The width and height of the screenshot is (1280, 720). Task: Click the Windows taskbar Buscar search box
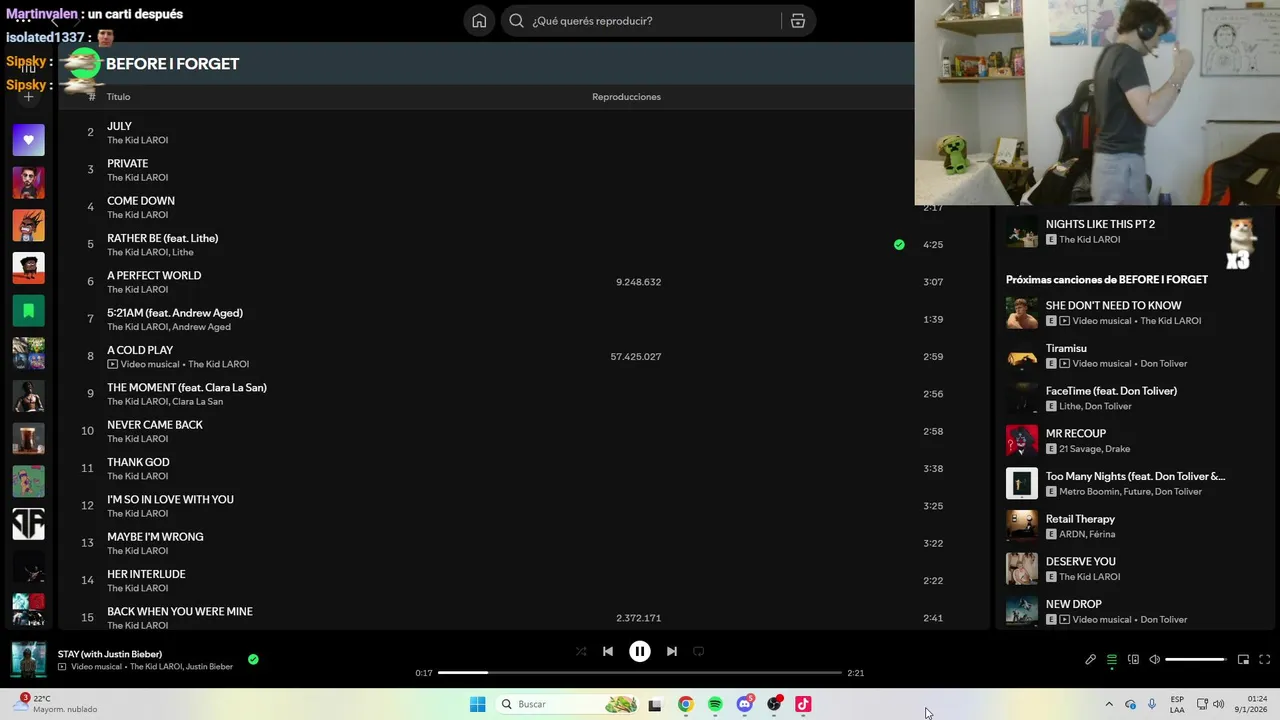568,704
